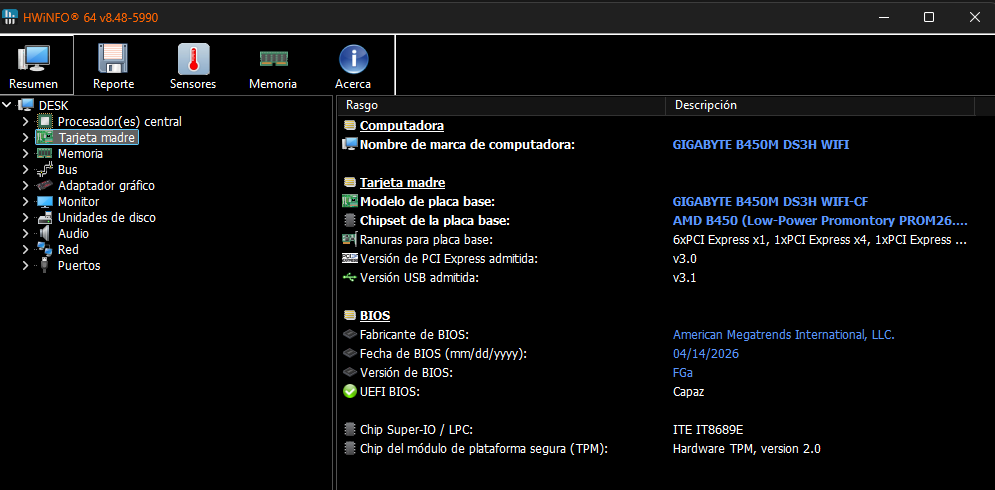Expand the Monitor tree node
The width and height of the screenshot is (995, 490).
tap(25, 202)
